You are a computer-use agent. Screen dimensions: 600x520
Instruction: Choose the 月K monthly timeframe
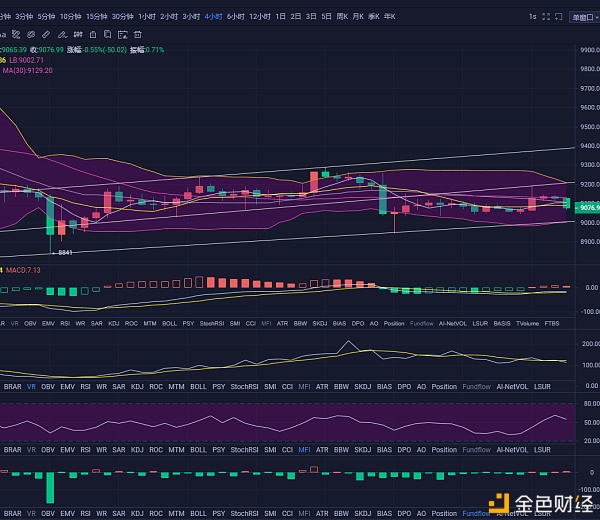[x=358, y=17]
